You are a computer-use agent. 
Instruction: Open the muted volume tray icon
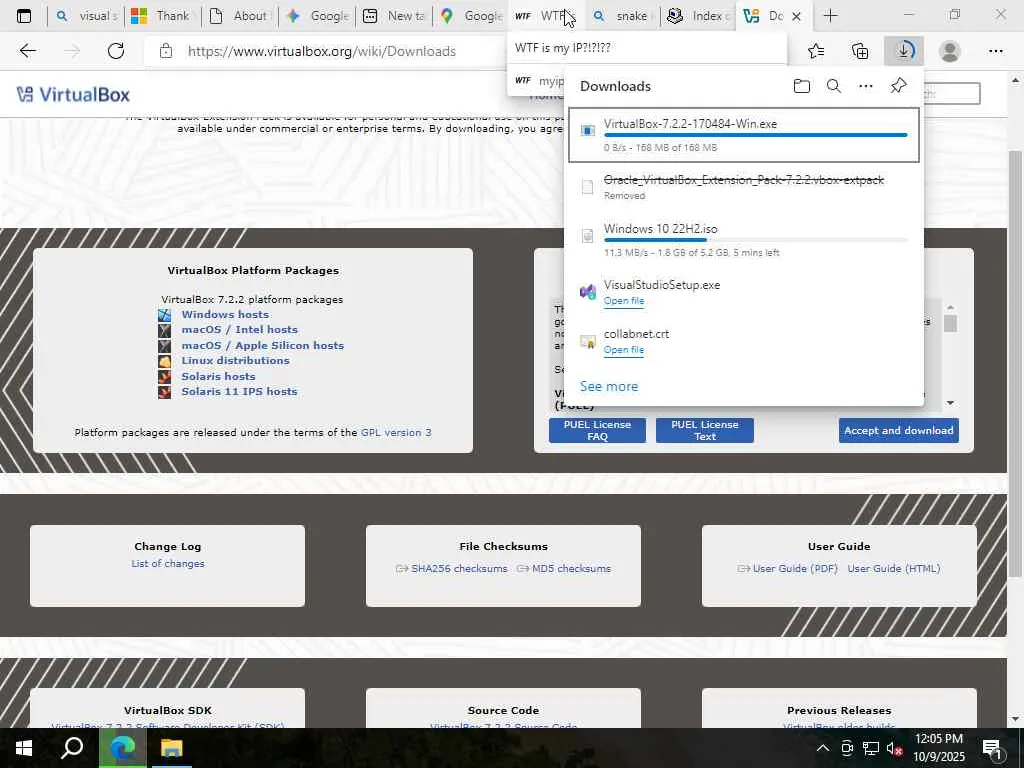coord(894,748)
